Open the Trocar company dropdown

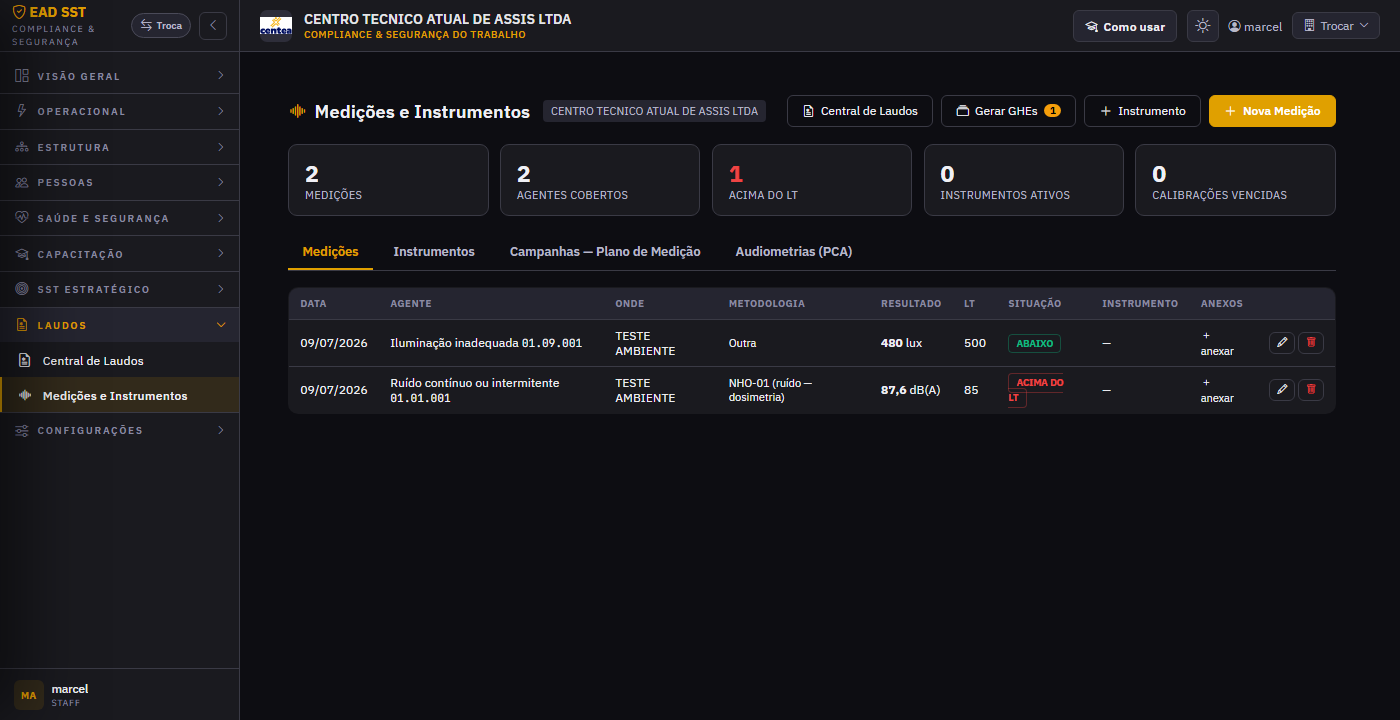click(1336, 26)
